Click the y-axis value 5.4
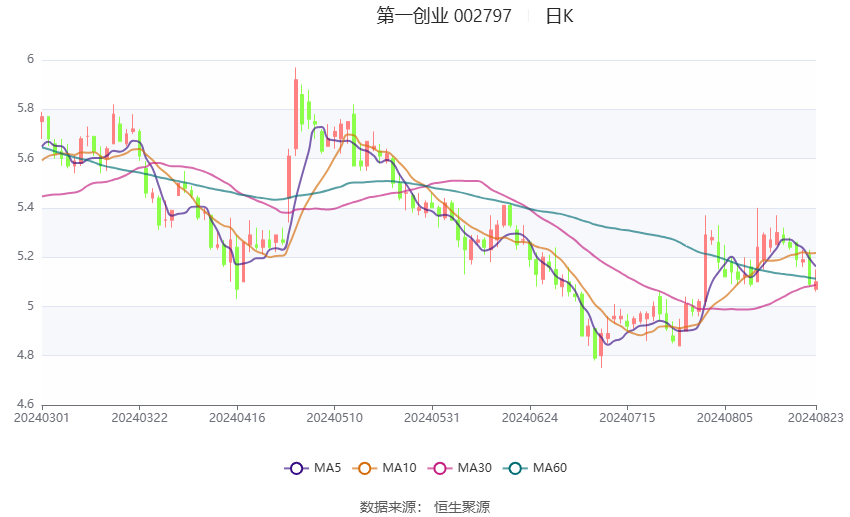Image resolution: width=850 pixels, height=517 pixels. (25, 207)
